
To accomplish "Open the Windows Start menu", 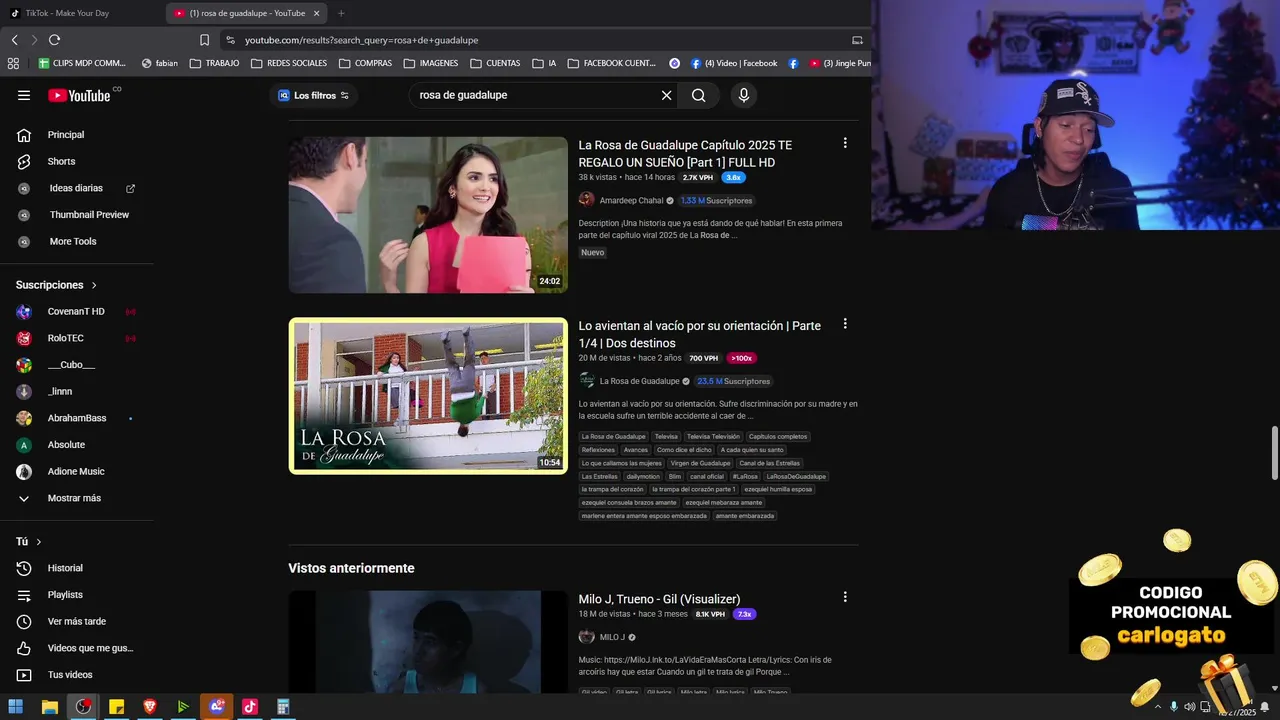I will point(16,707).
